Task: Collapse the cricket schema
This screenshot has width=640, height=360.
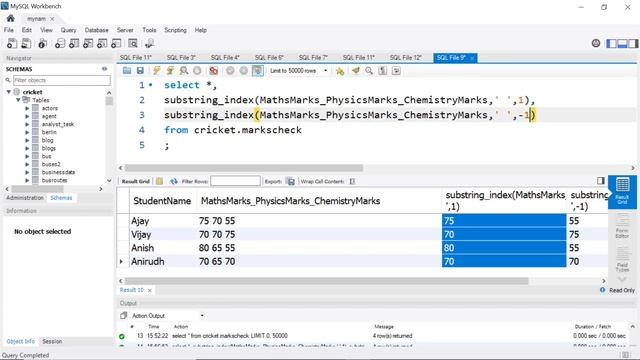Action: (9, 92)
